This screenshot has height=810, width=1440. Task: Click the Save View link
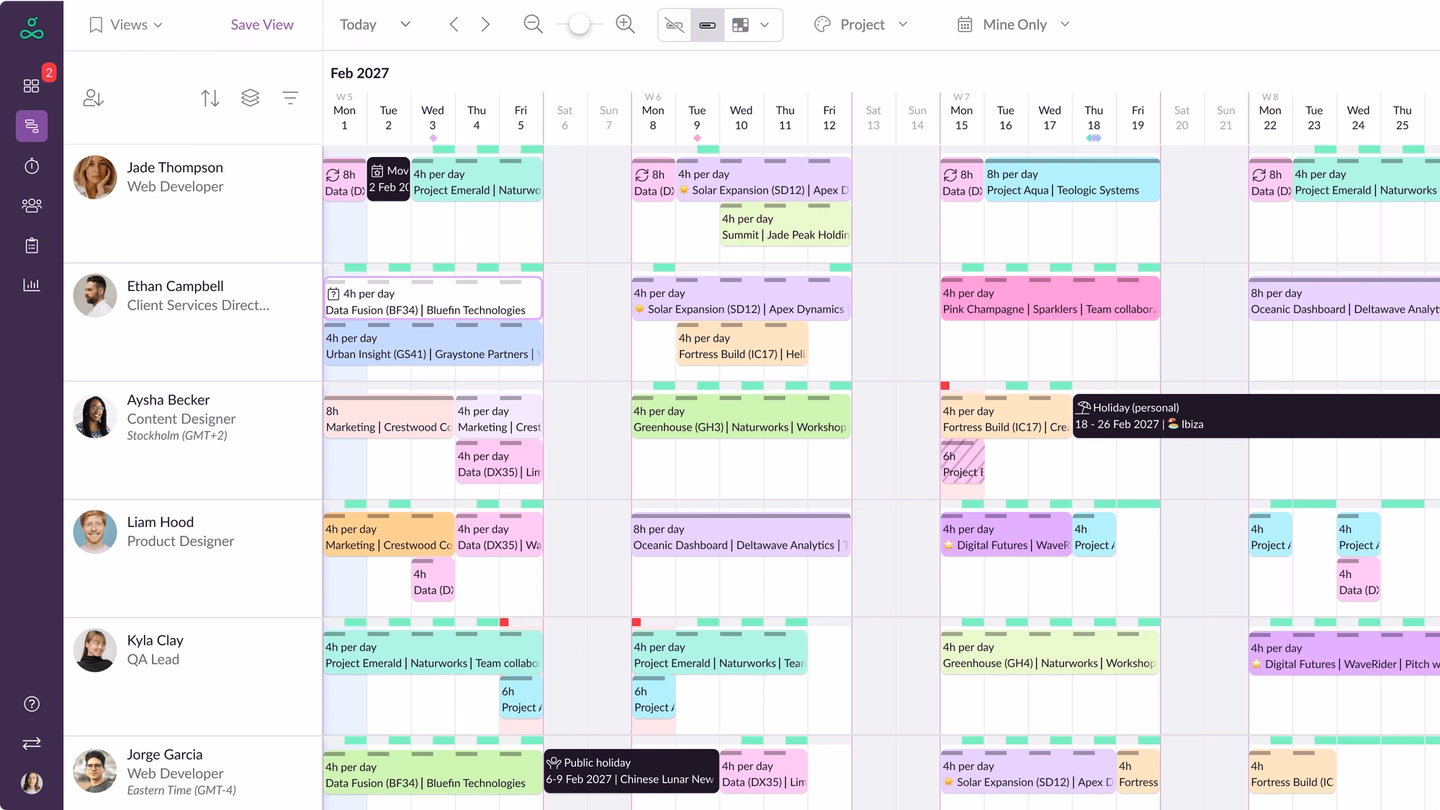pyautogui.click(x=261, y=24)
